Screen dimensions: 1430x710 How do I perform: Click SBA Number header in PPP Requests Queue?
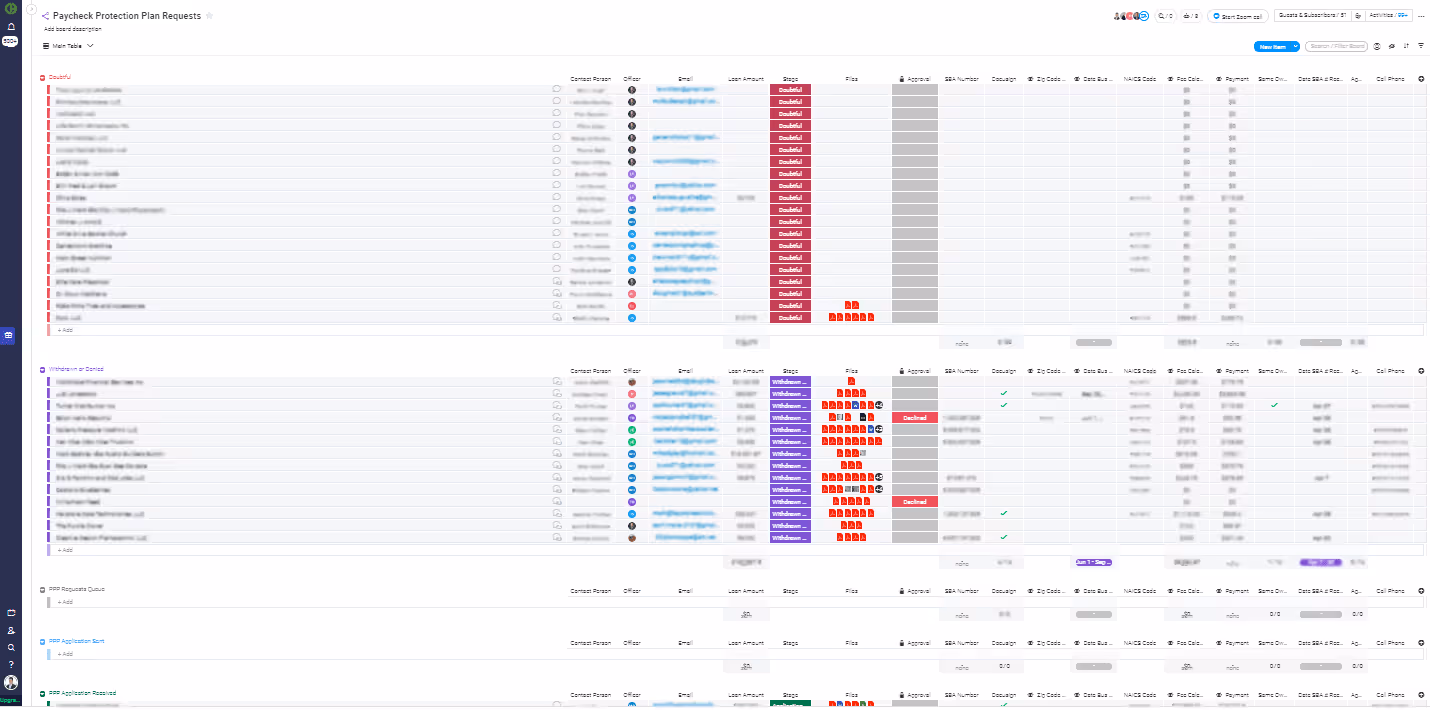961,591
